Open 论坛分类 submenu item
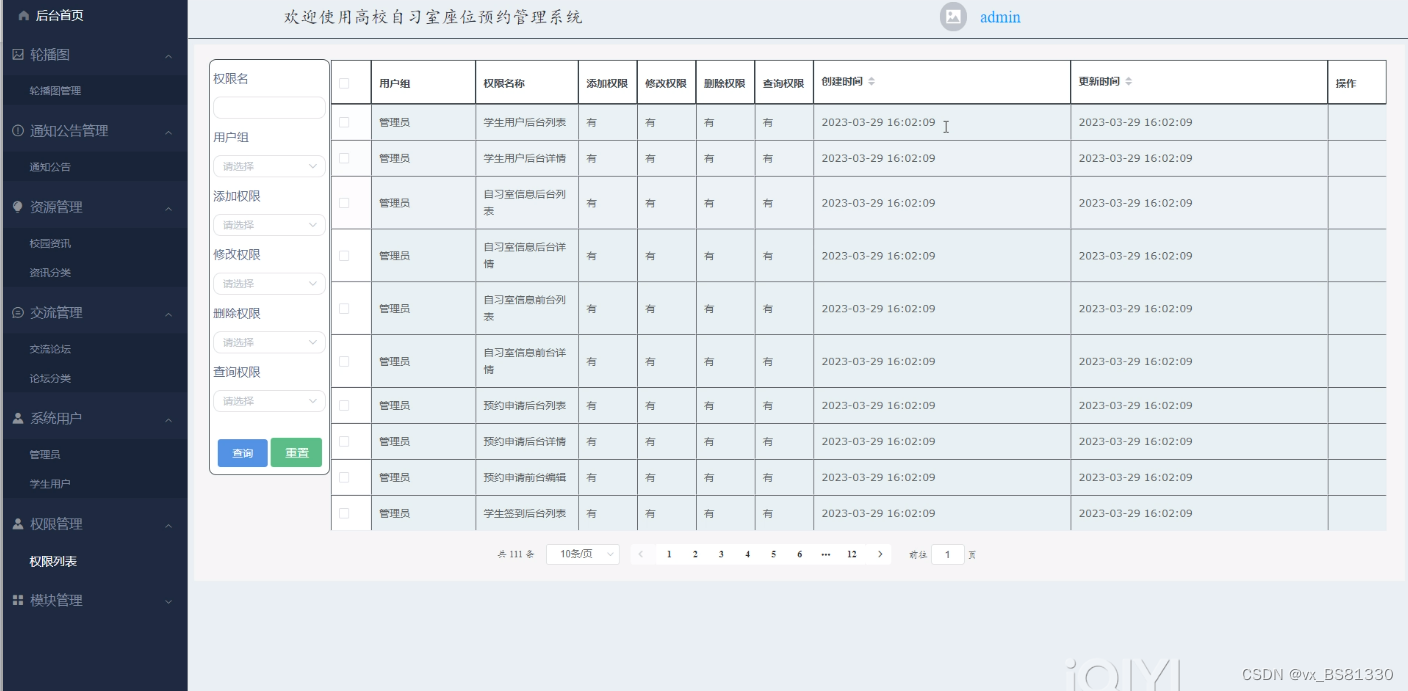 50,378
